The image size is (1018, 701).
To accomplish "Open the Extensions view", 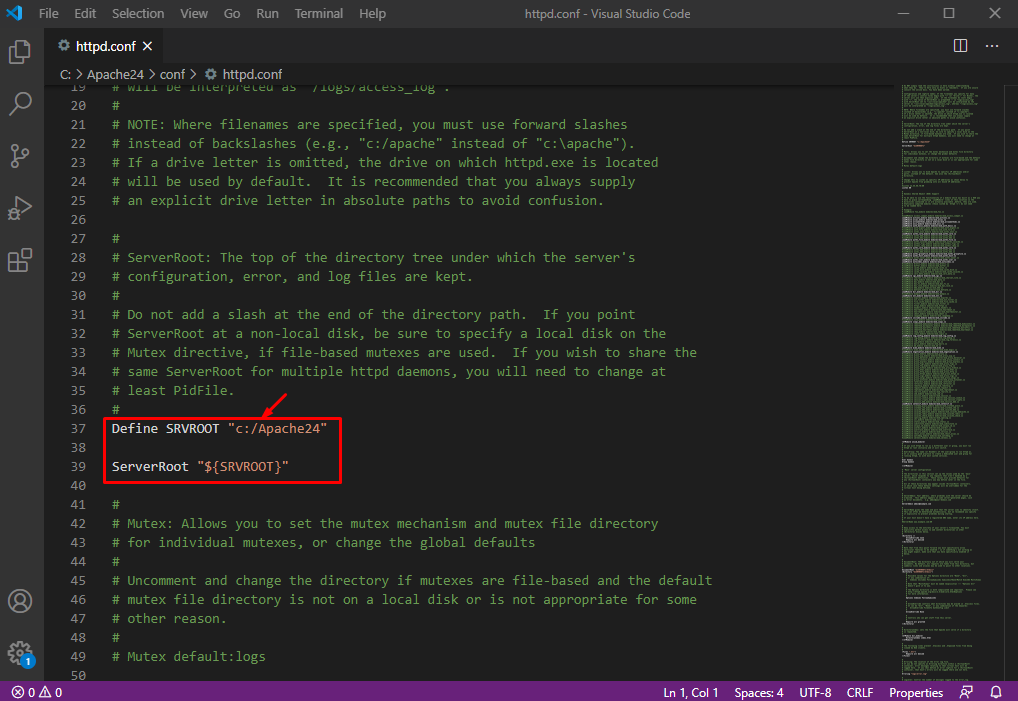I will (x=20, y=260).
